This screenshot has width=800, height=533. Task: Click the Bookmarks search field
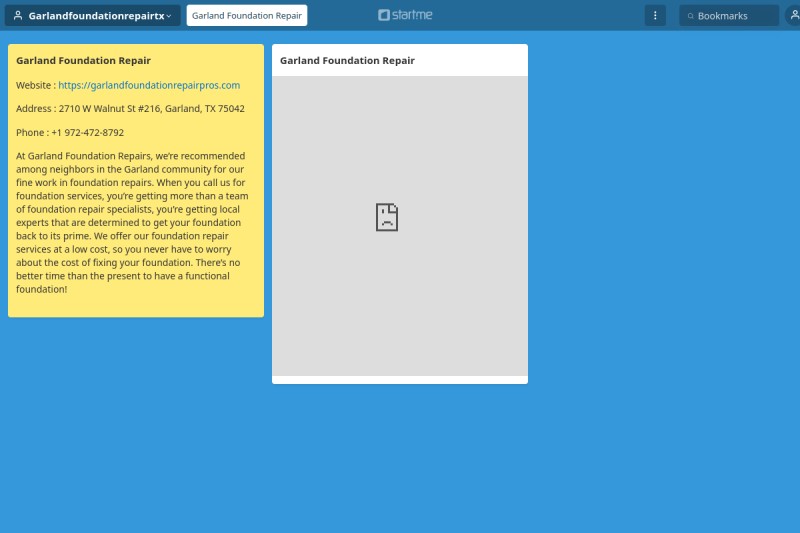(x=729, y=16)
